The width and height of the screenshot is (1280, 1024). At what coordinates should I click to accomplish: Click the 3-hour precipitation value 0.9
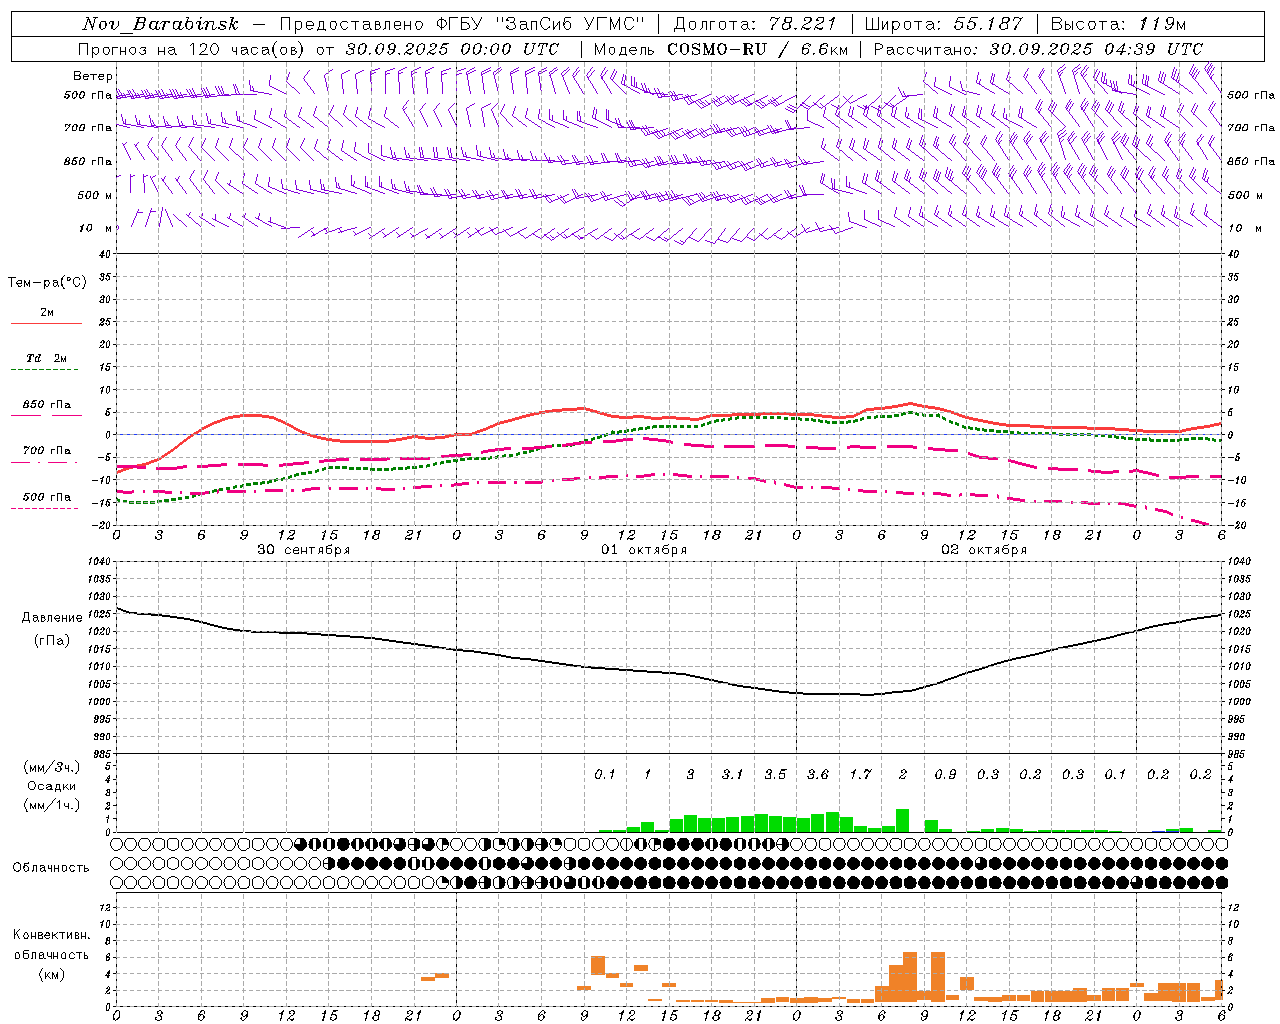tap(945, 775)
